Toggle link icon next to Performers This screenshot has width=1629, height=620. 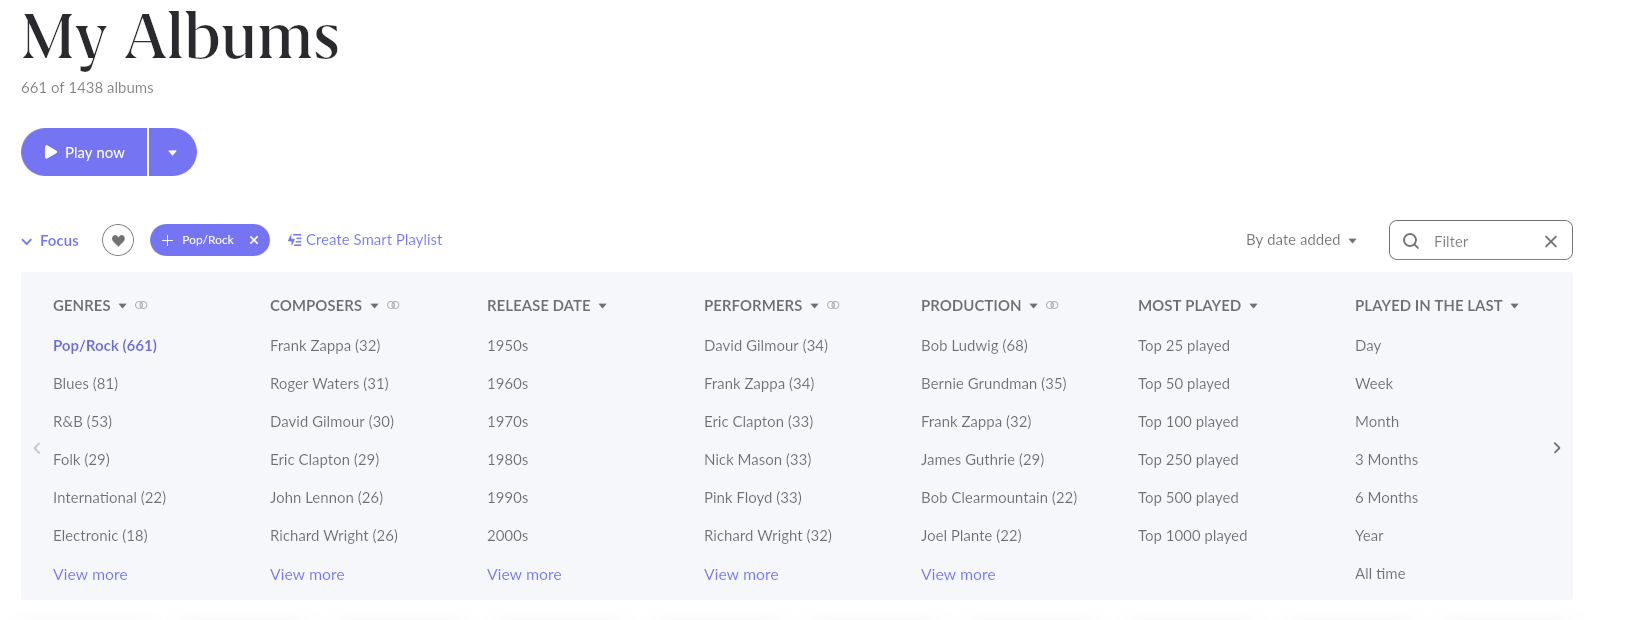pos(833,305)
